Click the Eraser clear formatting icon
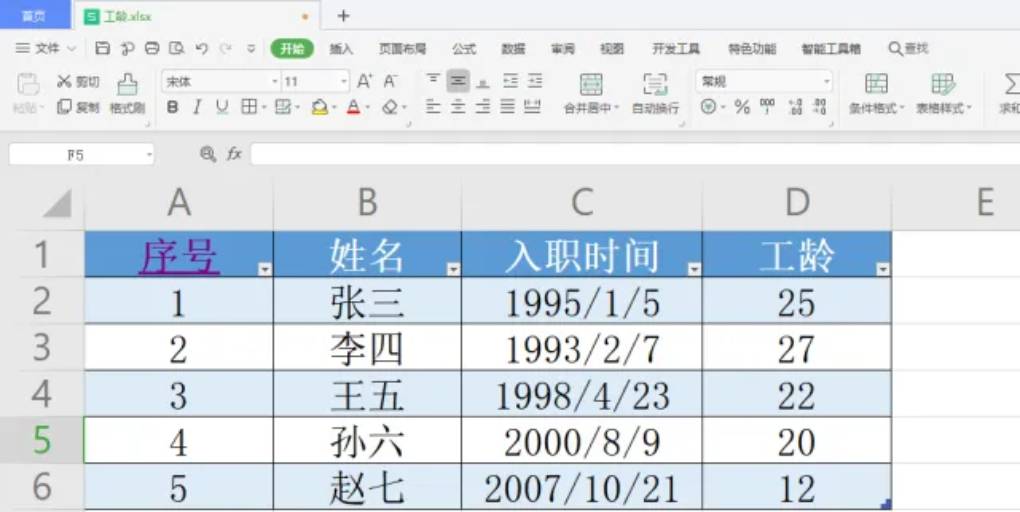1020x512 pixels. click(x=390, y=107)
